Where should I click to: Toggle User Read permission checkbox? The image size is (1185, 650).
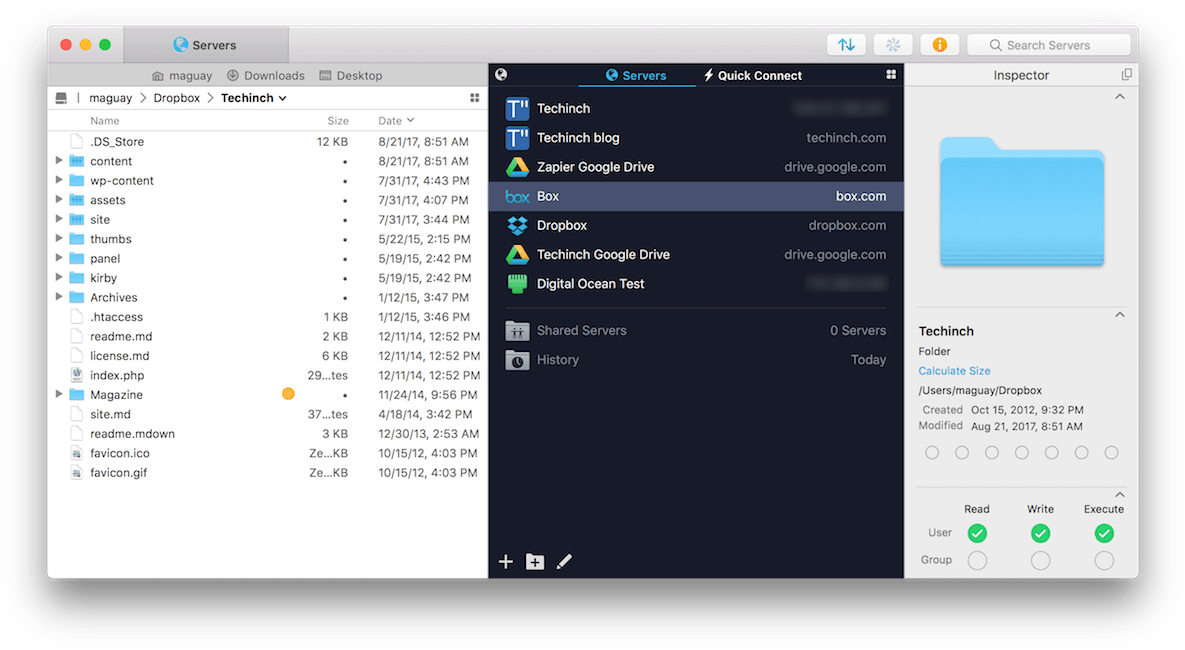pyautogui.click(x=977, y=533)
